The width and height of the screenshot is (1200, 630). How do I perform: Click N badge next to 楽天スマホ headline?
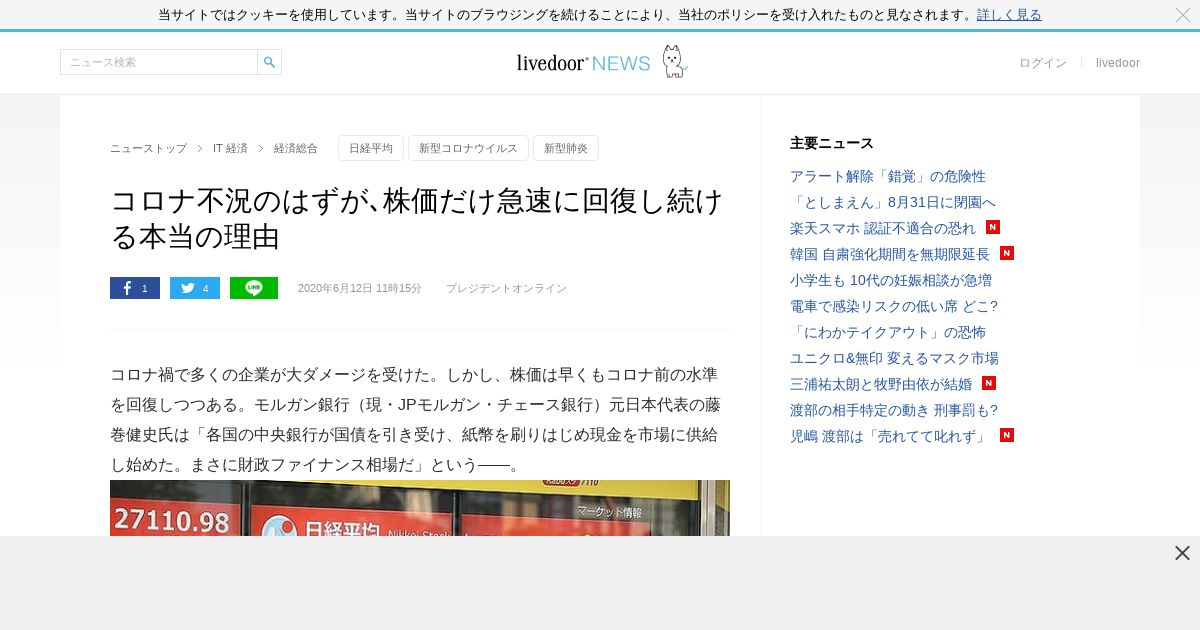pyautogui.click(x=993, y=227)
